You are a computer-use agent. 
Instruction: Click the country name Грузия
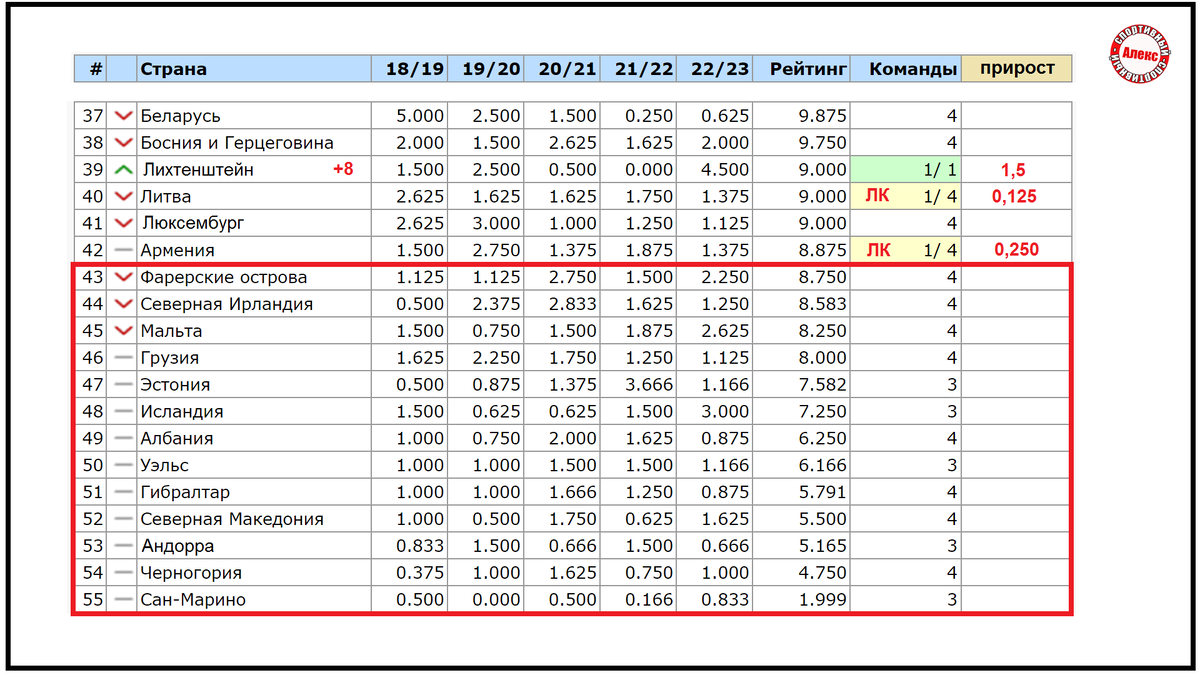(170, 358)
